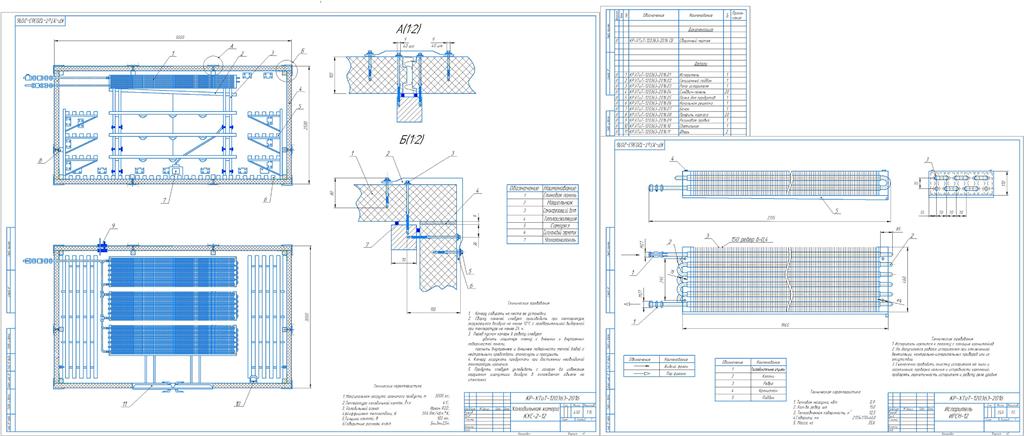Click callout number 9 on the lower plan
This screenshot has height=436, width=1024.
[x=114, y=230]
